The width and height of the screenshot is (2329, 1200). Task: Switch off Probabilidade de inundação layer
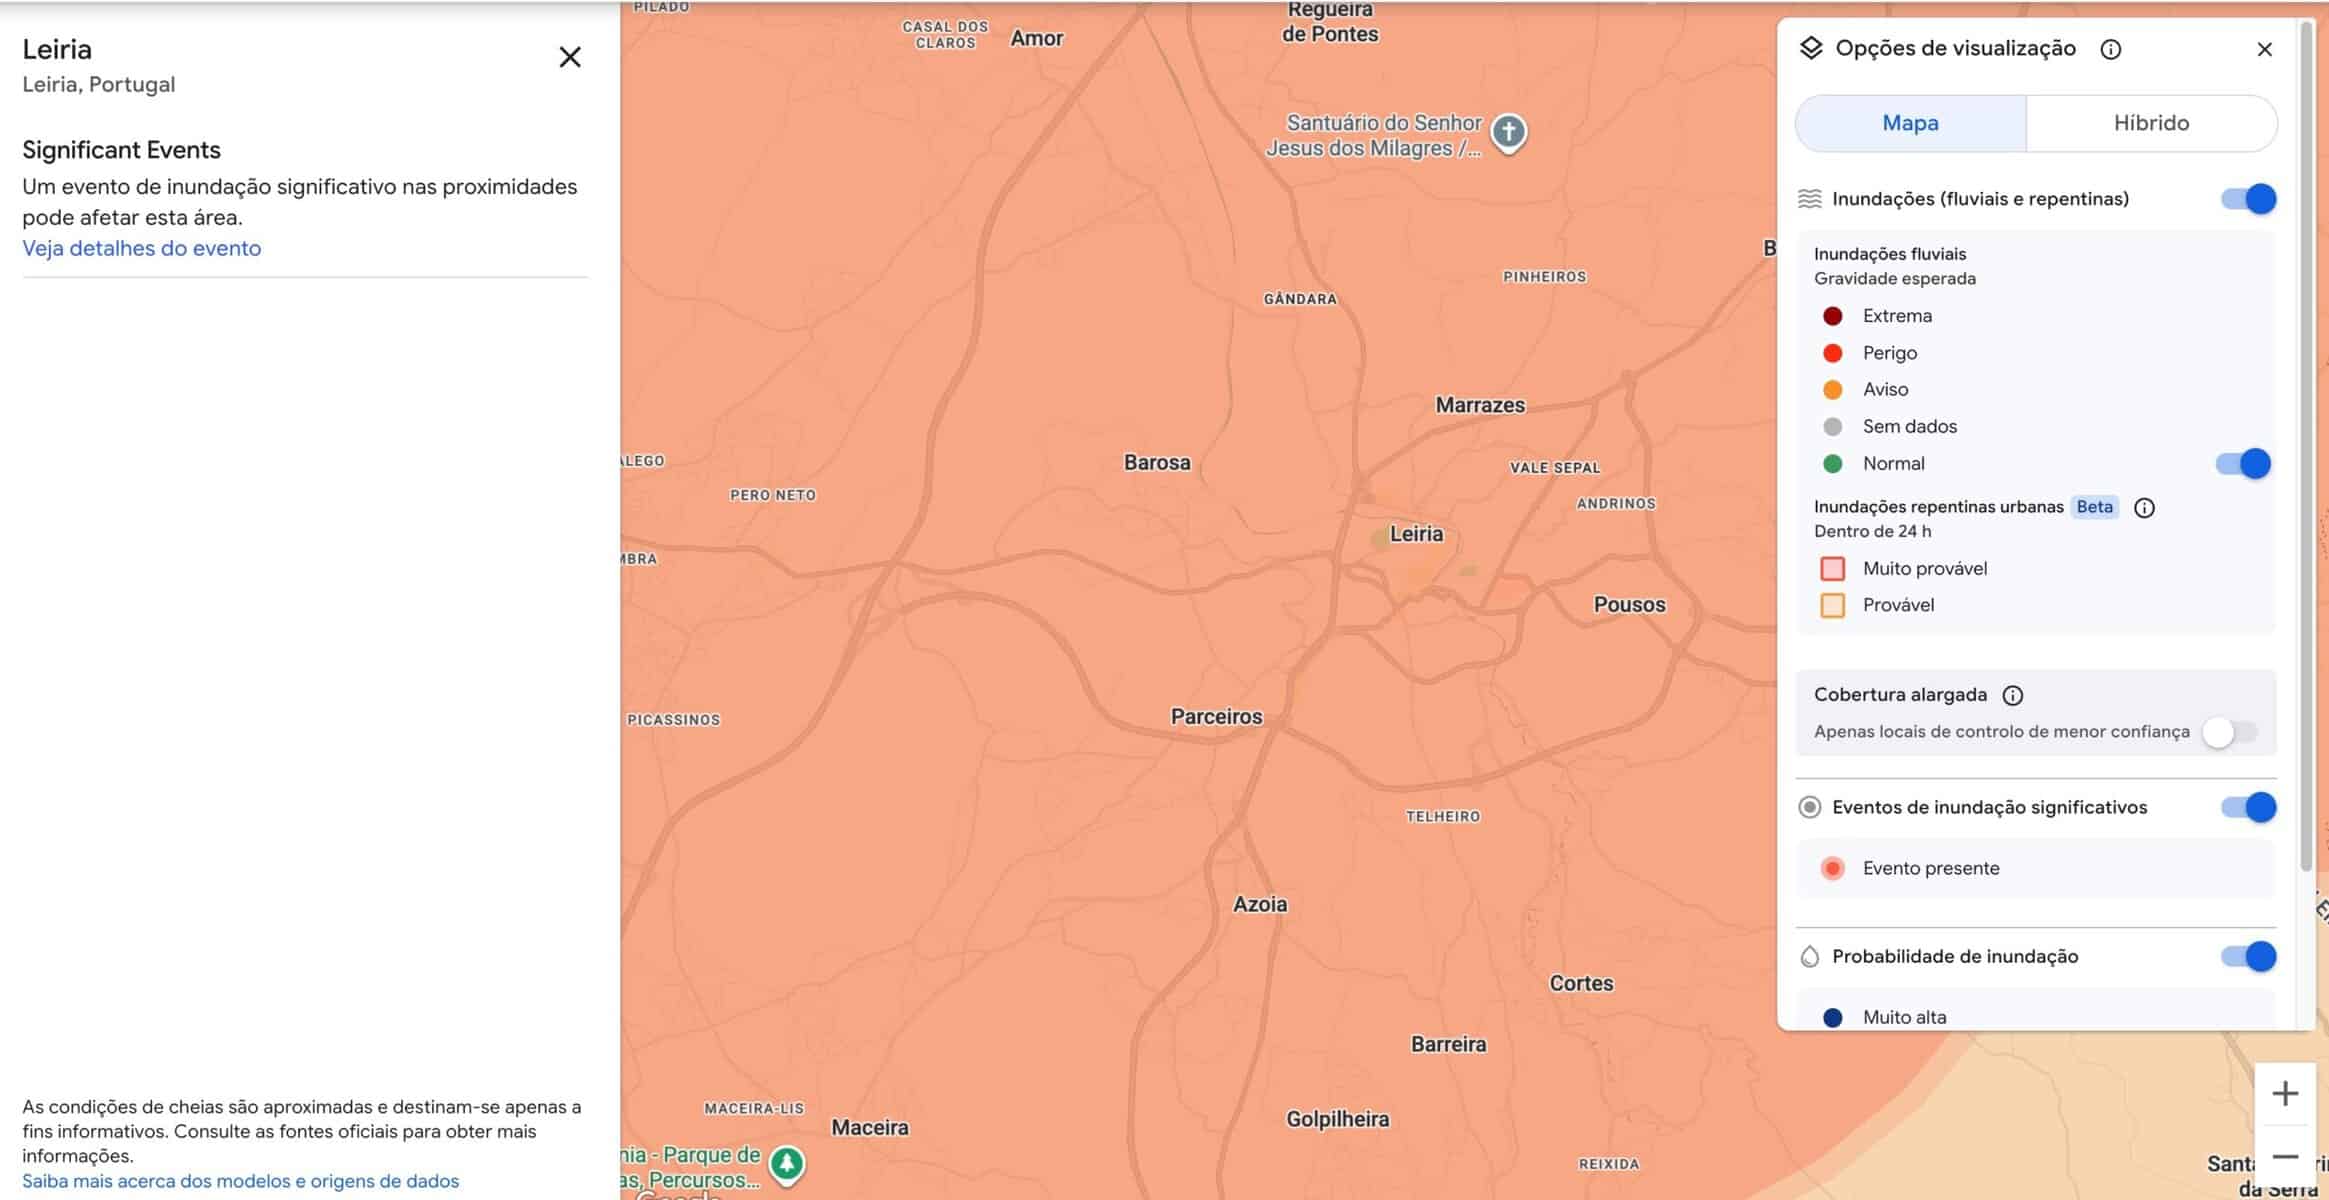tap(2248, 956)
